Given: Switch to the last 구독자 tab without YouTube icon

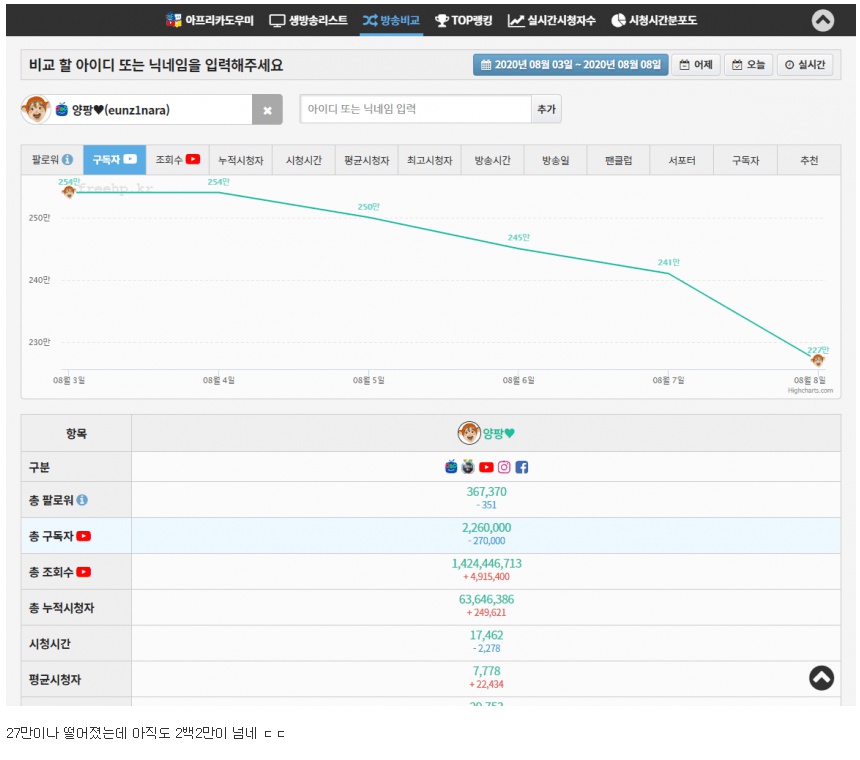Looking at the screenshot, I should click(x=745, y=160).
